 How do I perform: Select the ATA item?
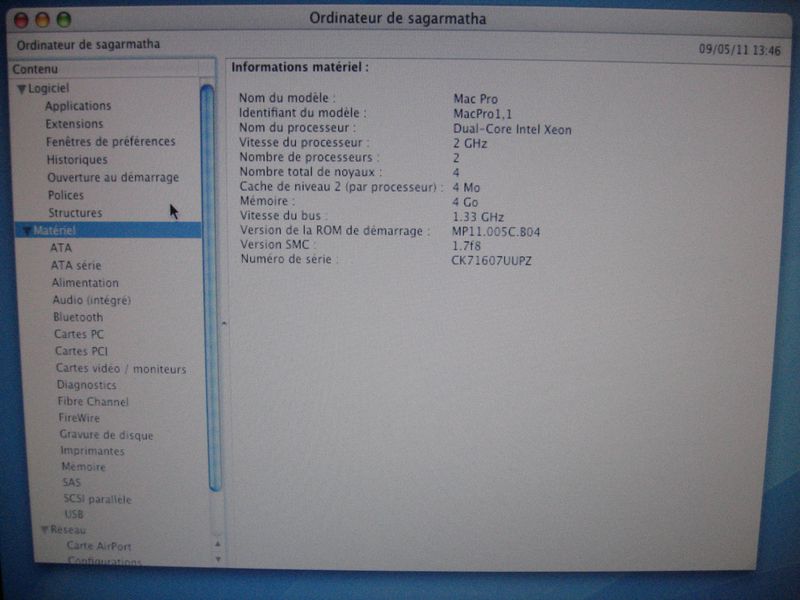[x=61, y=248]
